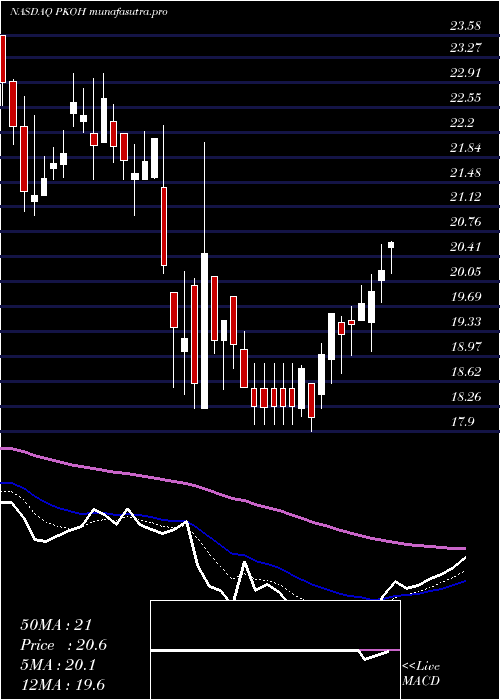Screen dimensions: 500x700
Task: Click the <<Live MACD label
Action: point(421,673)
